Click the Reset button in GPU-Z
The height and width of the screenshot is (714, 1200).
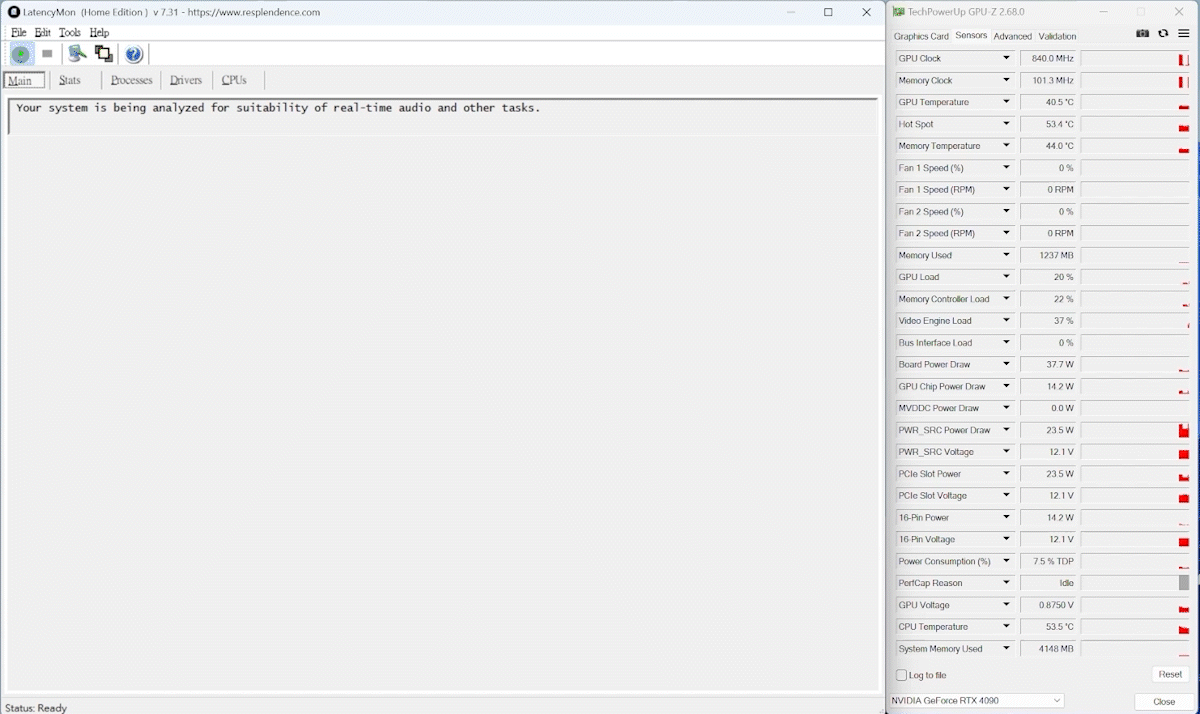[1169, 675]
